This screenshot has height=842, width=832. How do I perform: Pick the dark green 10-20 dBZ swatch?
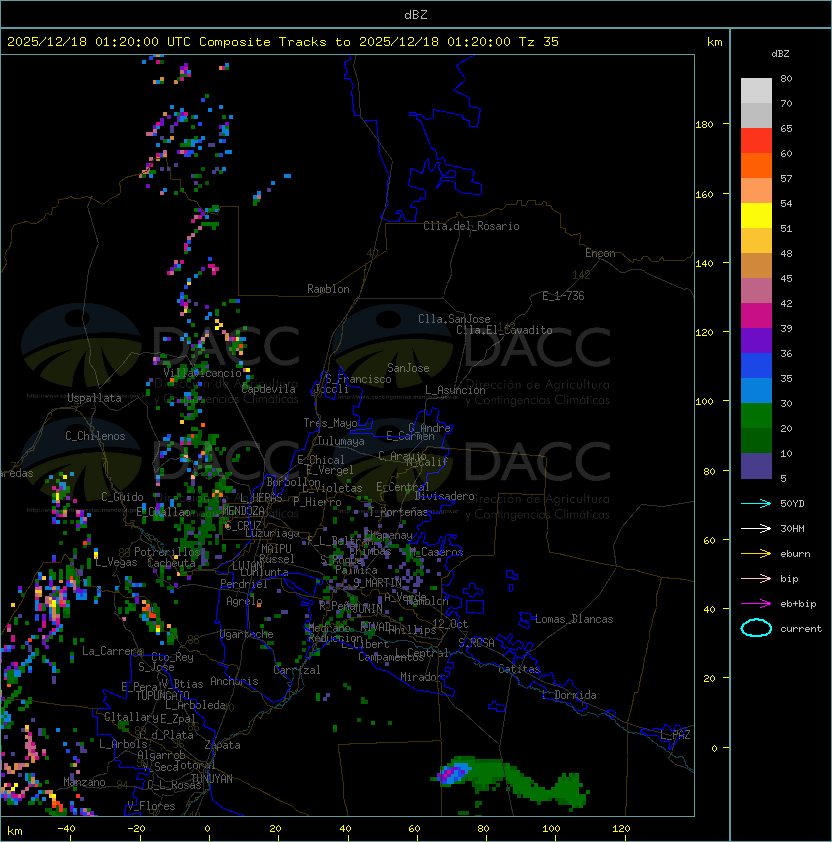coord(756,441)
